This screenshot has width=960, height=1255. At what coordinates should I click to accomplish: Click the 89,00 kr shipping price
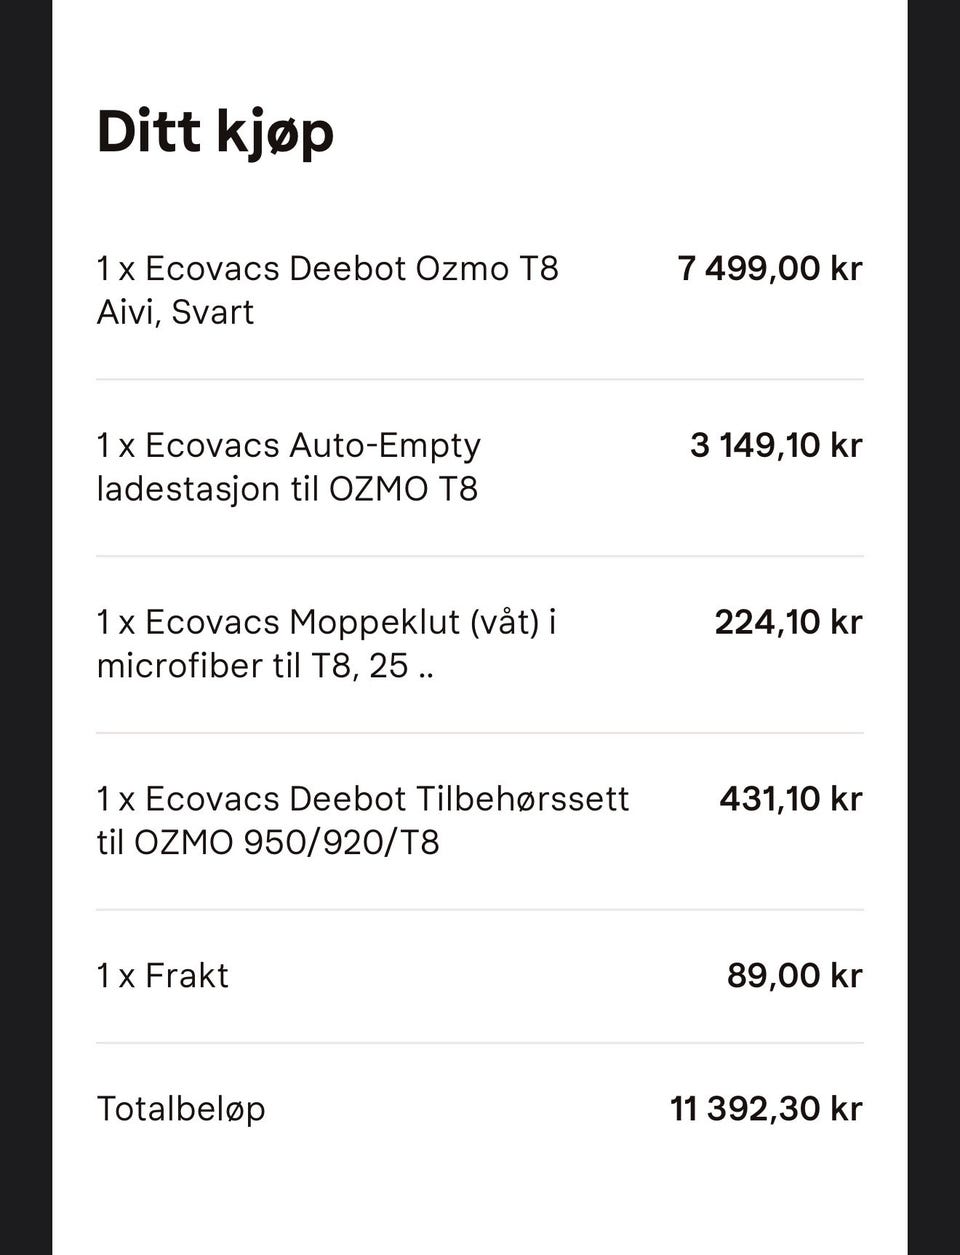point(794,977)
